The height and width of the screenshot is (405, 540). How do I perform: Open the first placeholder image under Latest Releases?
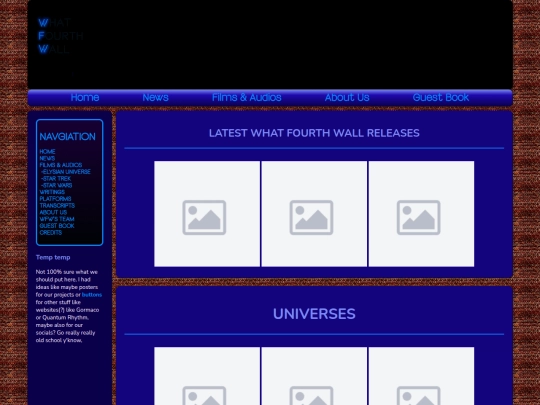coord(207,214)
